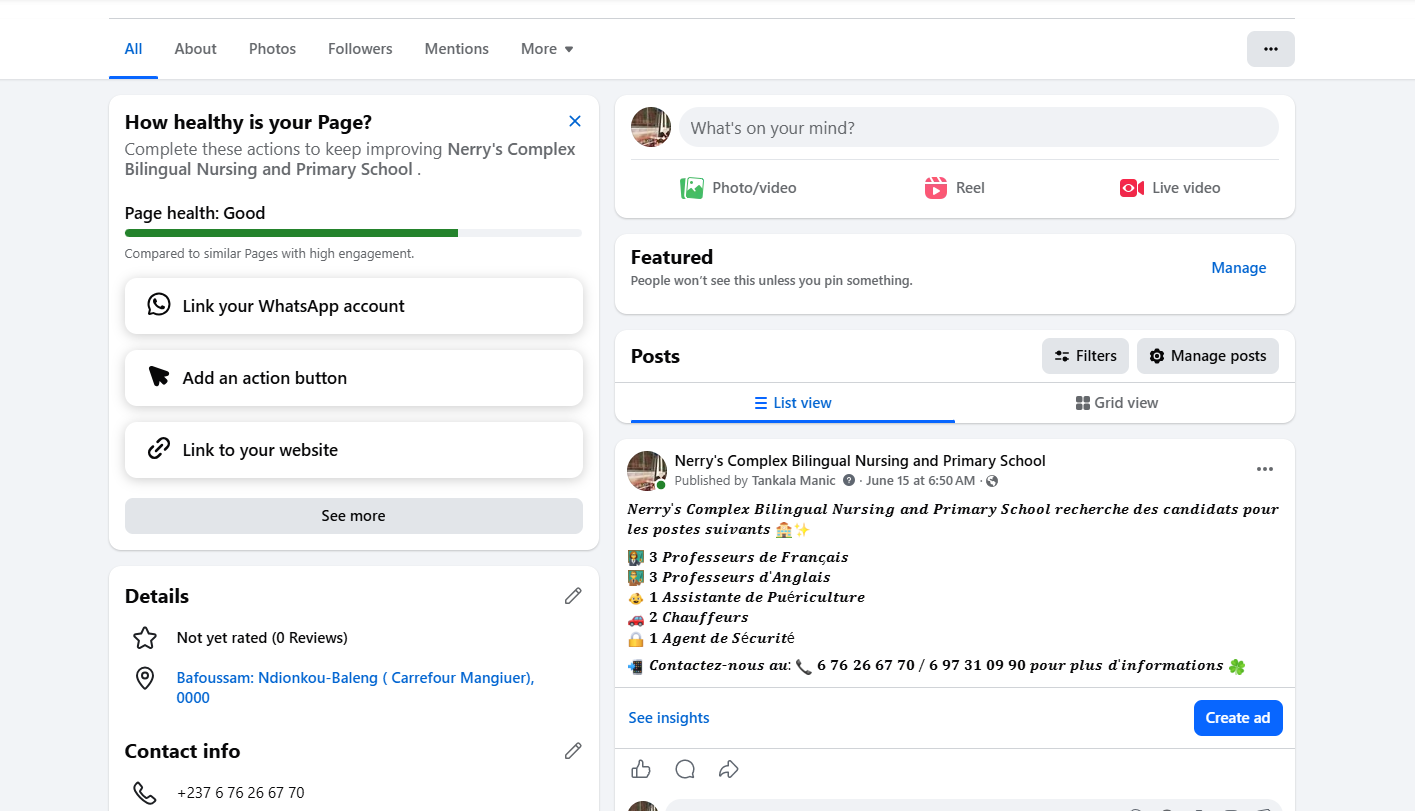The height and width of the screenshot is (811, 1415).
Task: Open the post's three-dot options menu
Action: [x=1265, y=469]
